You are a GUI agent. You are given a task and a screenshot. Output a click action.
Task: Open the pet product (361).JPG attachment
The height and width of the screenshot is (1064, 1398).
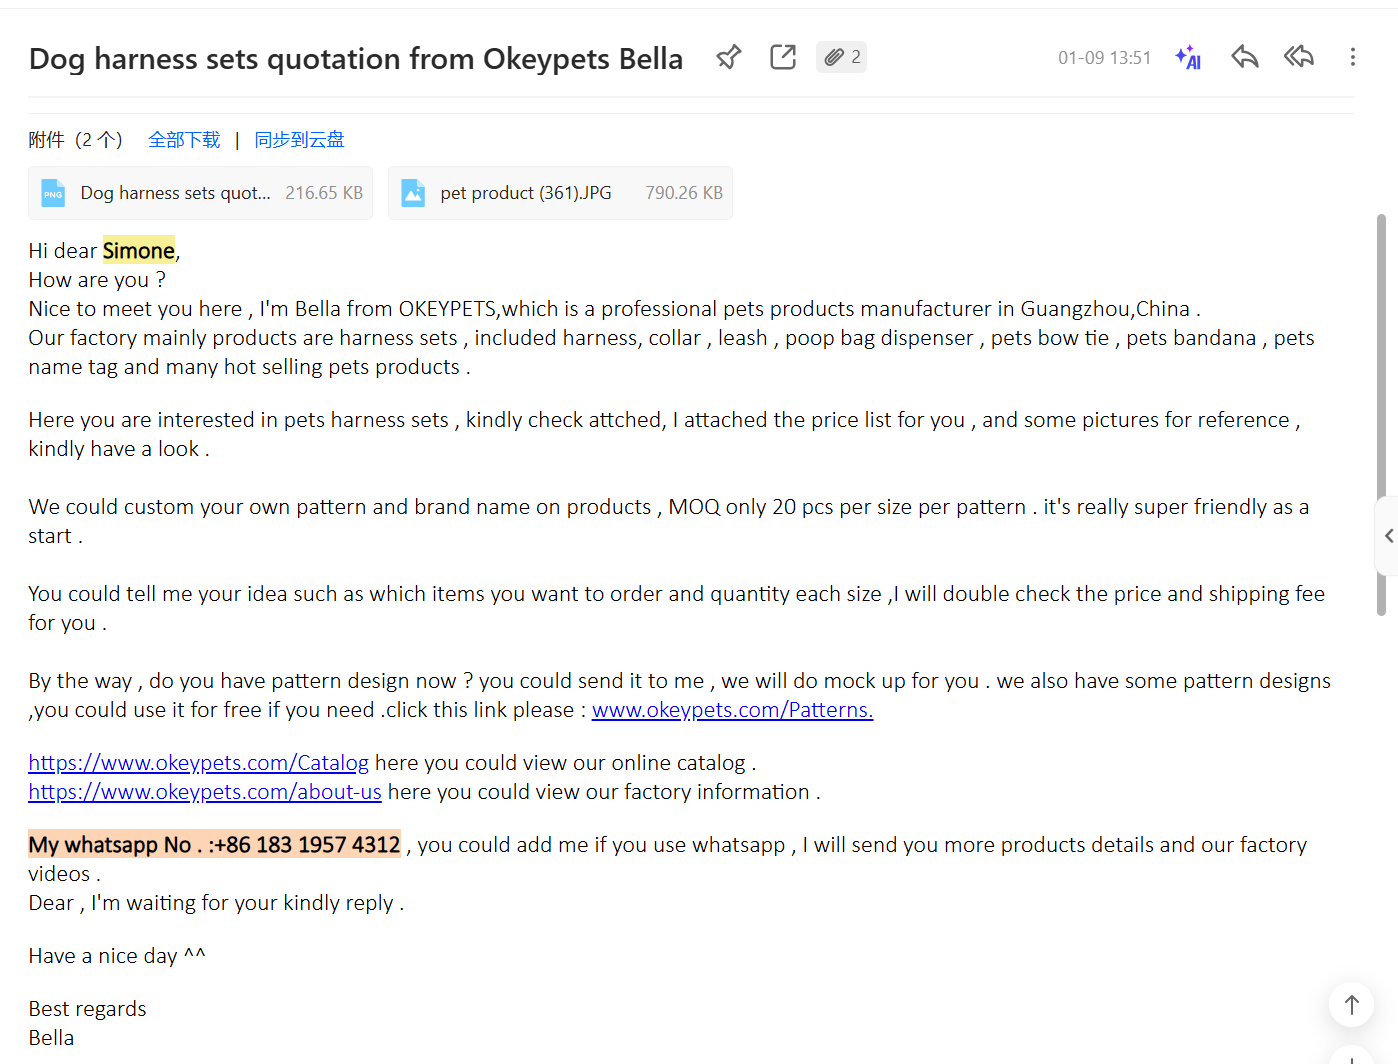pyautogui.click(x=560, y=193)
